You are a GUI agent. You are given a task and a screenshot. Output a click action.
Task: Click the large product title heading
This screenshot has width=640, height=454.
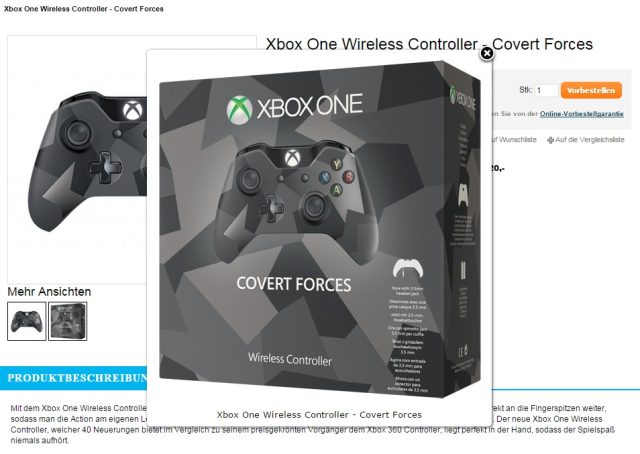coord(429,44)
